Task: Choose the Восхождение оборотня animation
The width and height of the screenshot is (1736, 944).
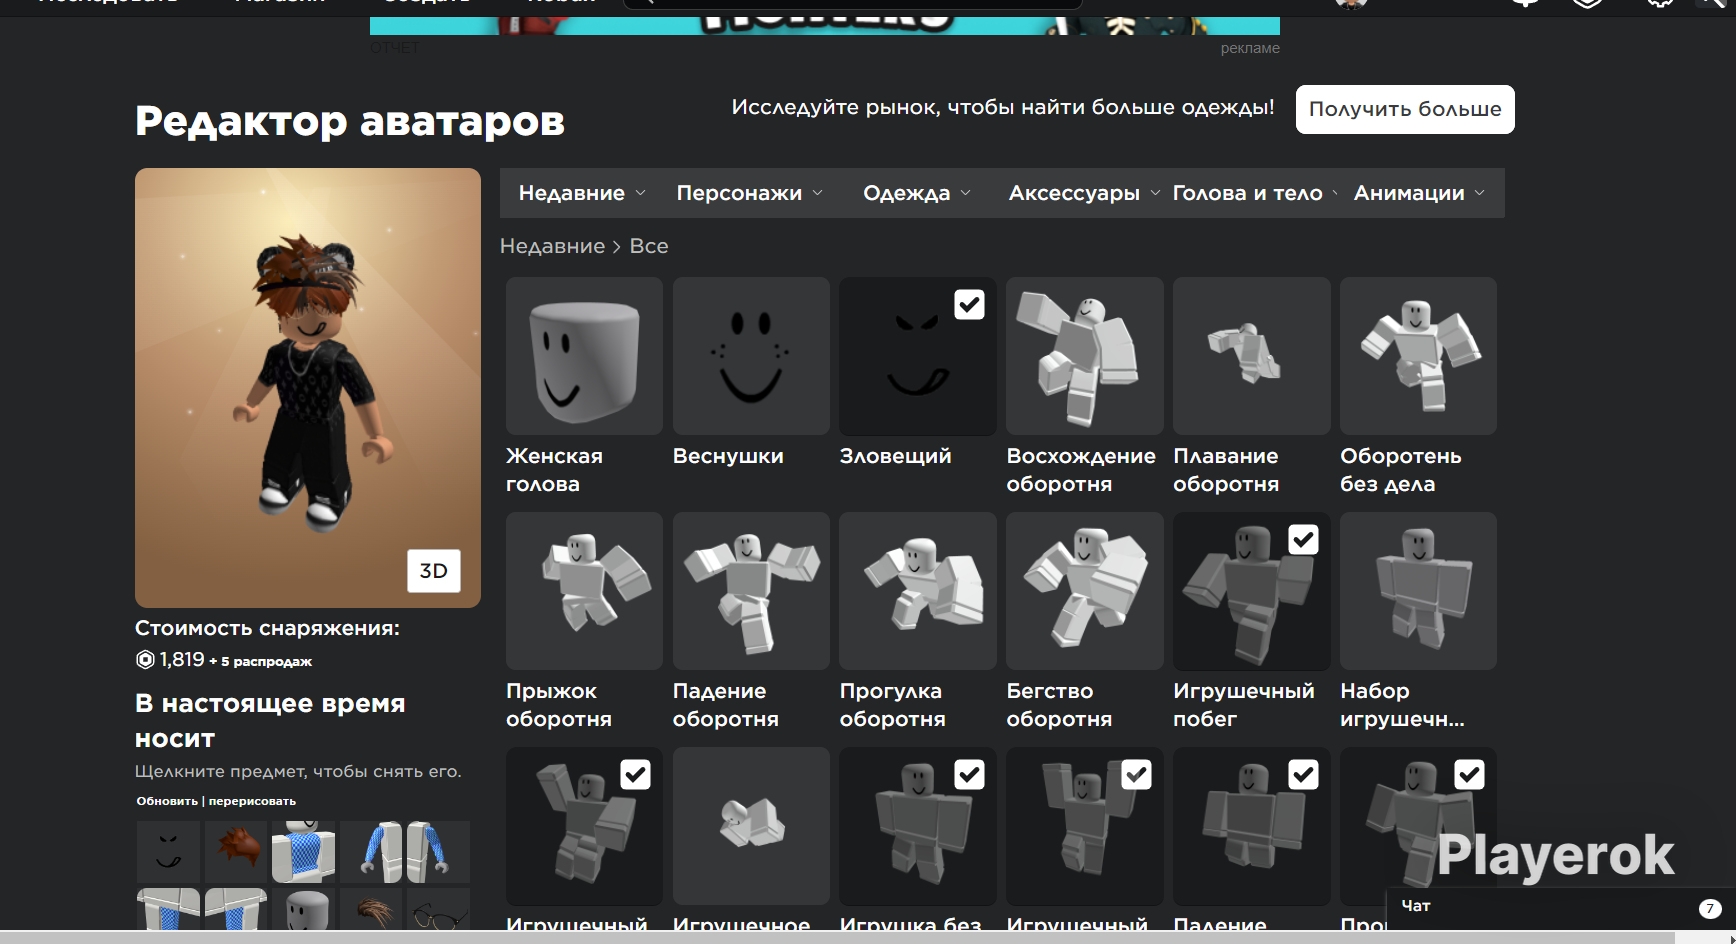Action: (1085, 356)
